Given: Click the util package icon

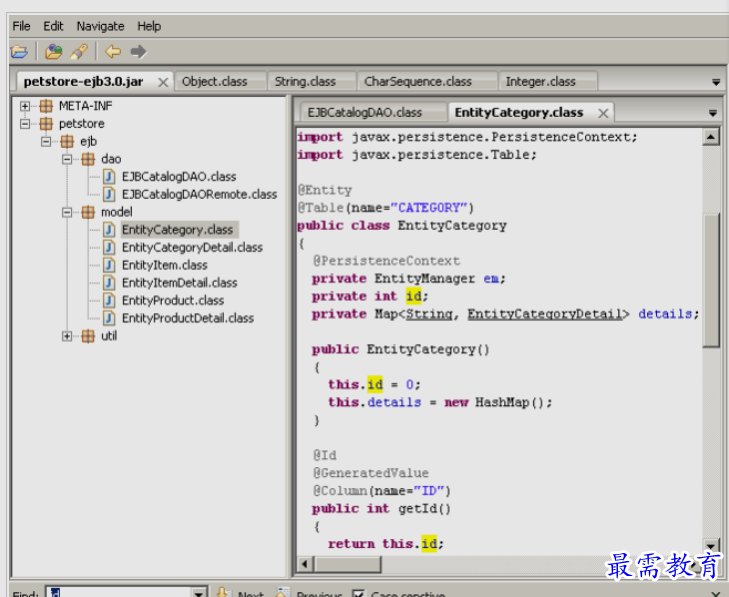Looking at the screenshot, I should [88, 336].
